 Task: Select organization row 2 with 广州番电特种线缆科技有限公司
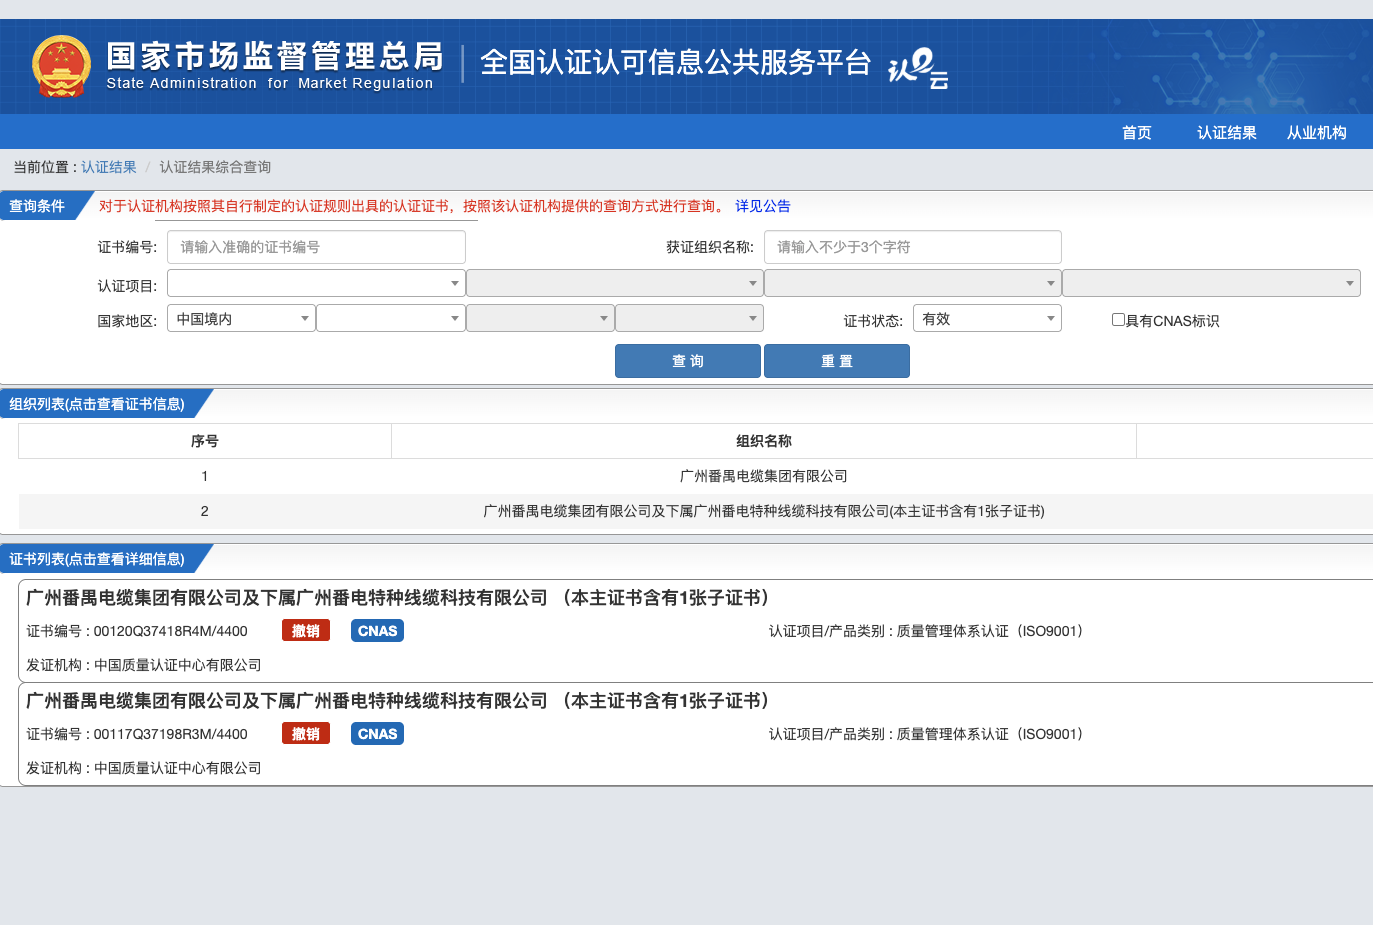(x=696, y=511)
